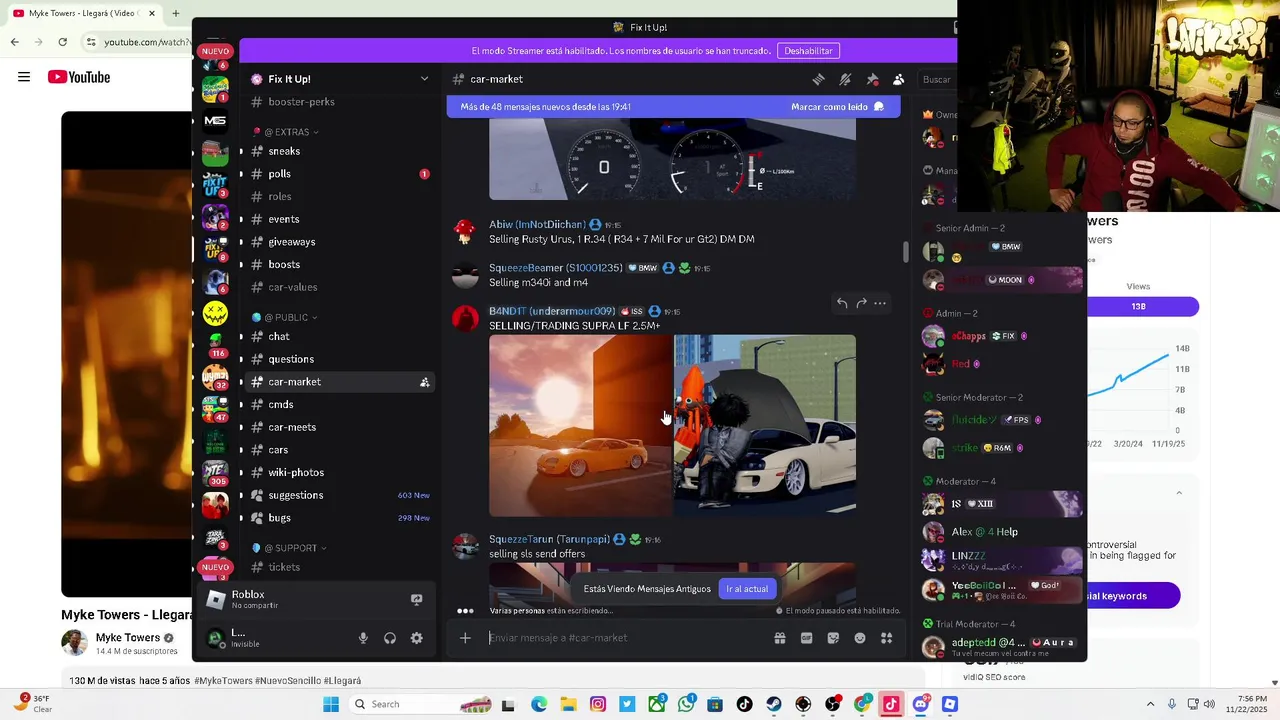Click Myke Towers channel name link
Image resolution: width=1280 pixels, height=720 pixels.
tap(128, 638)
